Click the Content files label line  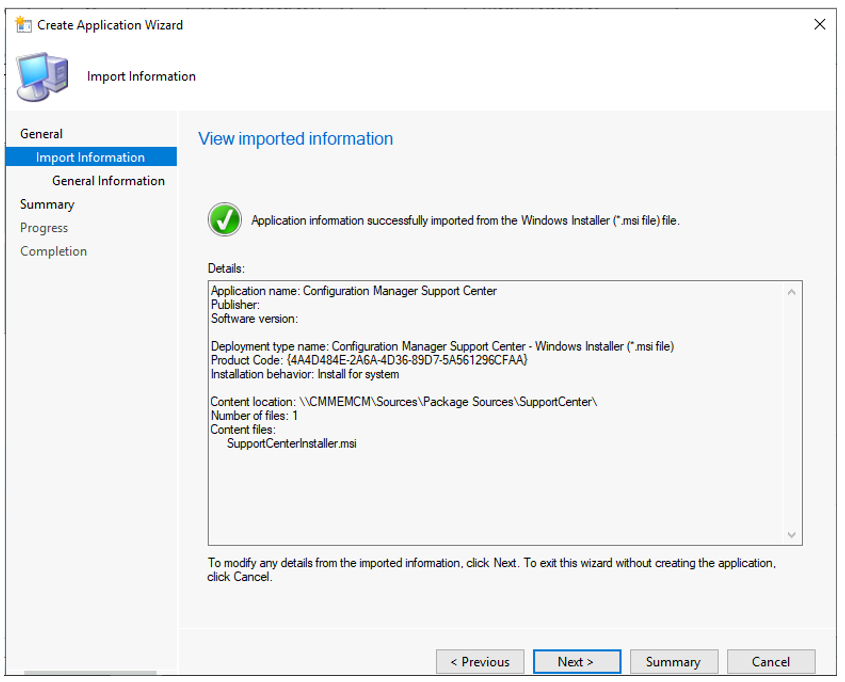(x=243, y=429)
